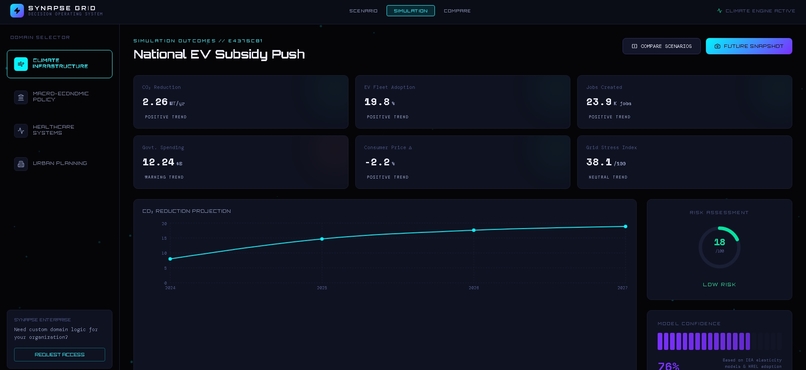
Task: Click the CO₂ Reduction Projection chart title
Action: (x=187, y=211)
